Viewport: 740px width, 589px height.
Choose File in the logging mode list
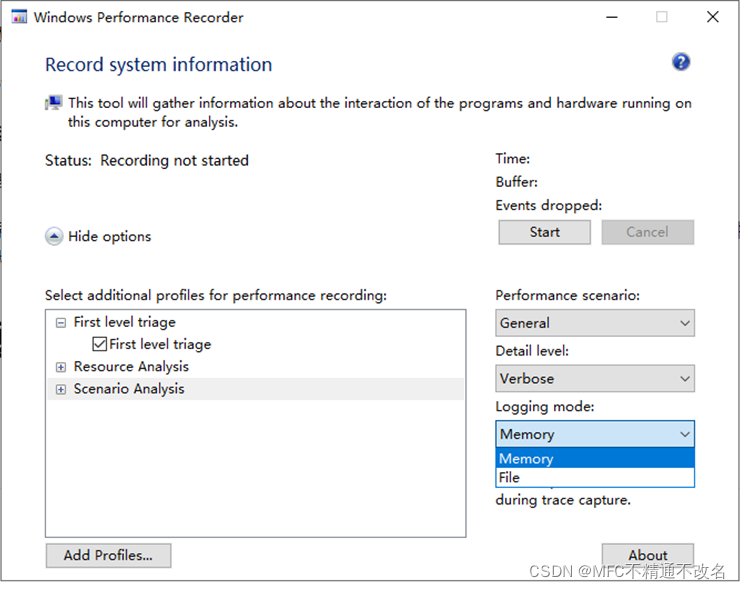point(595,477)
